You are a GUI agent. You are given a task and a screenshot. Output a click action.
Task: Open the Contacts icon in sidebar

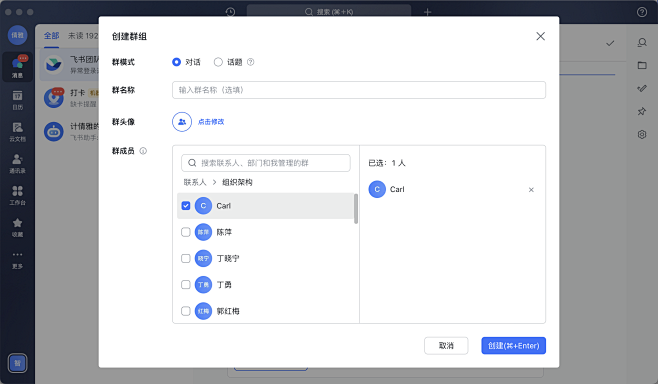click(x=17, y=164)
